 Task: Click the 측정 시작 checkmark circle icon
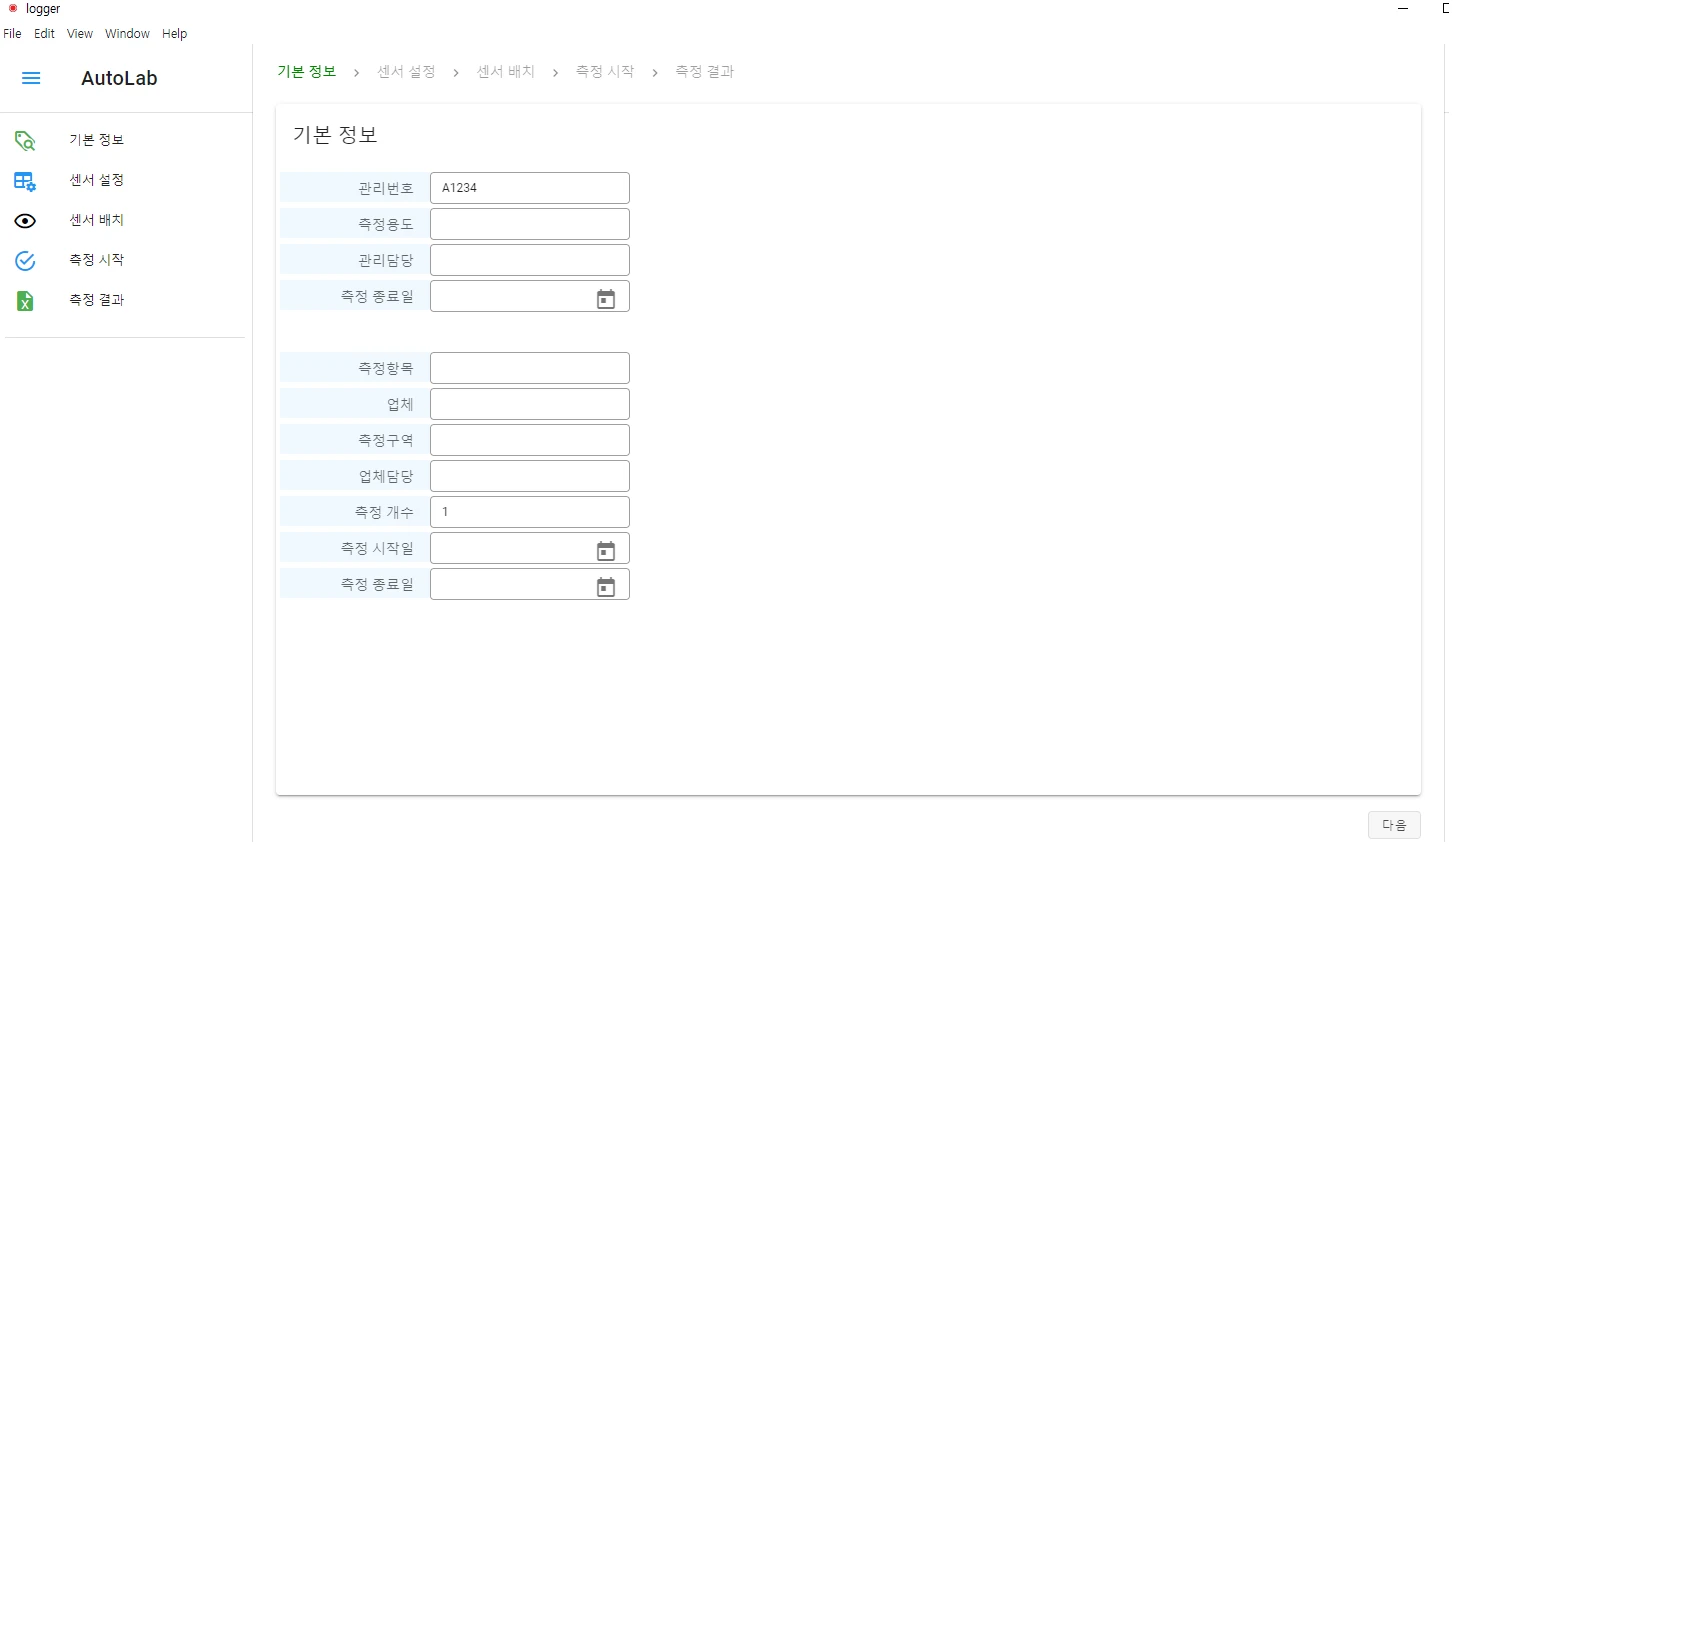25,261
